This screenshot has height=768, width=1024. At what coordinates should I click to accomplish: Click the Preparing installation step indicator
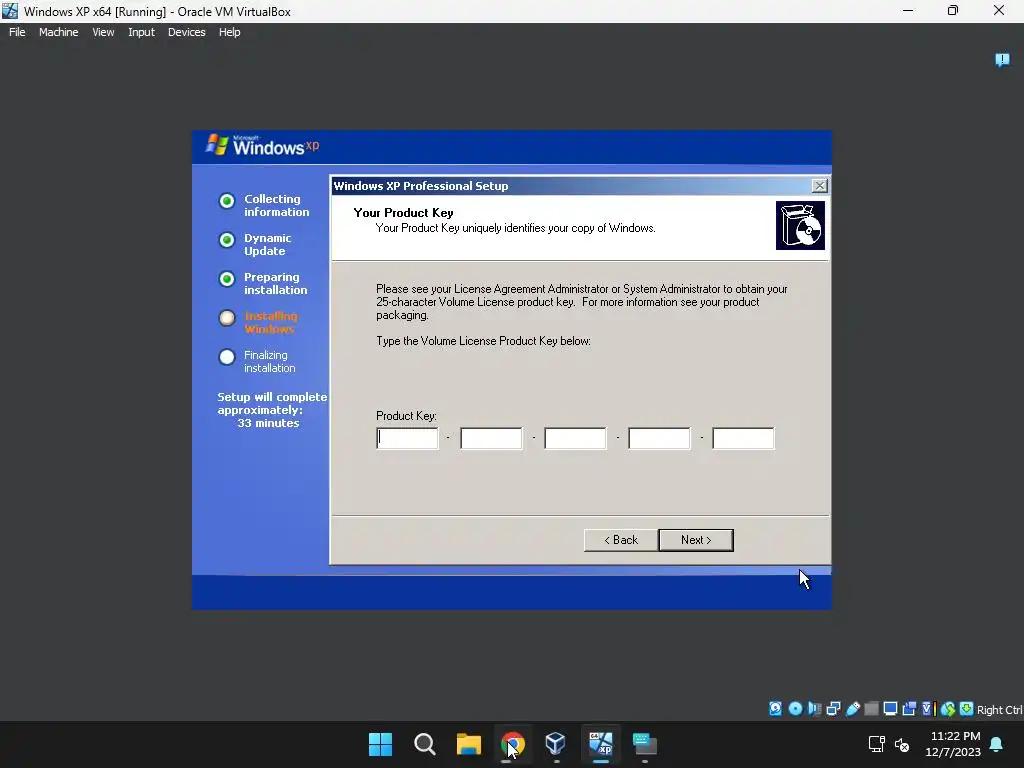click(x=227, y=279)
